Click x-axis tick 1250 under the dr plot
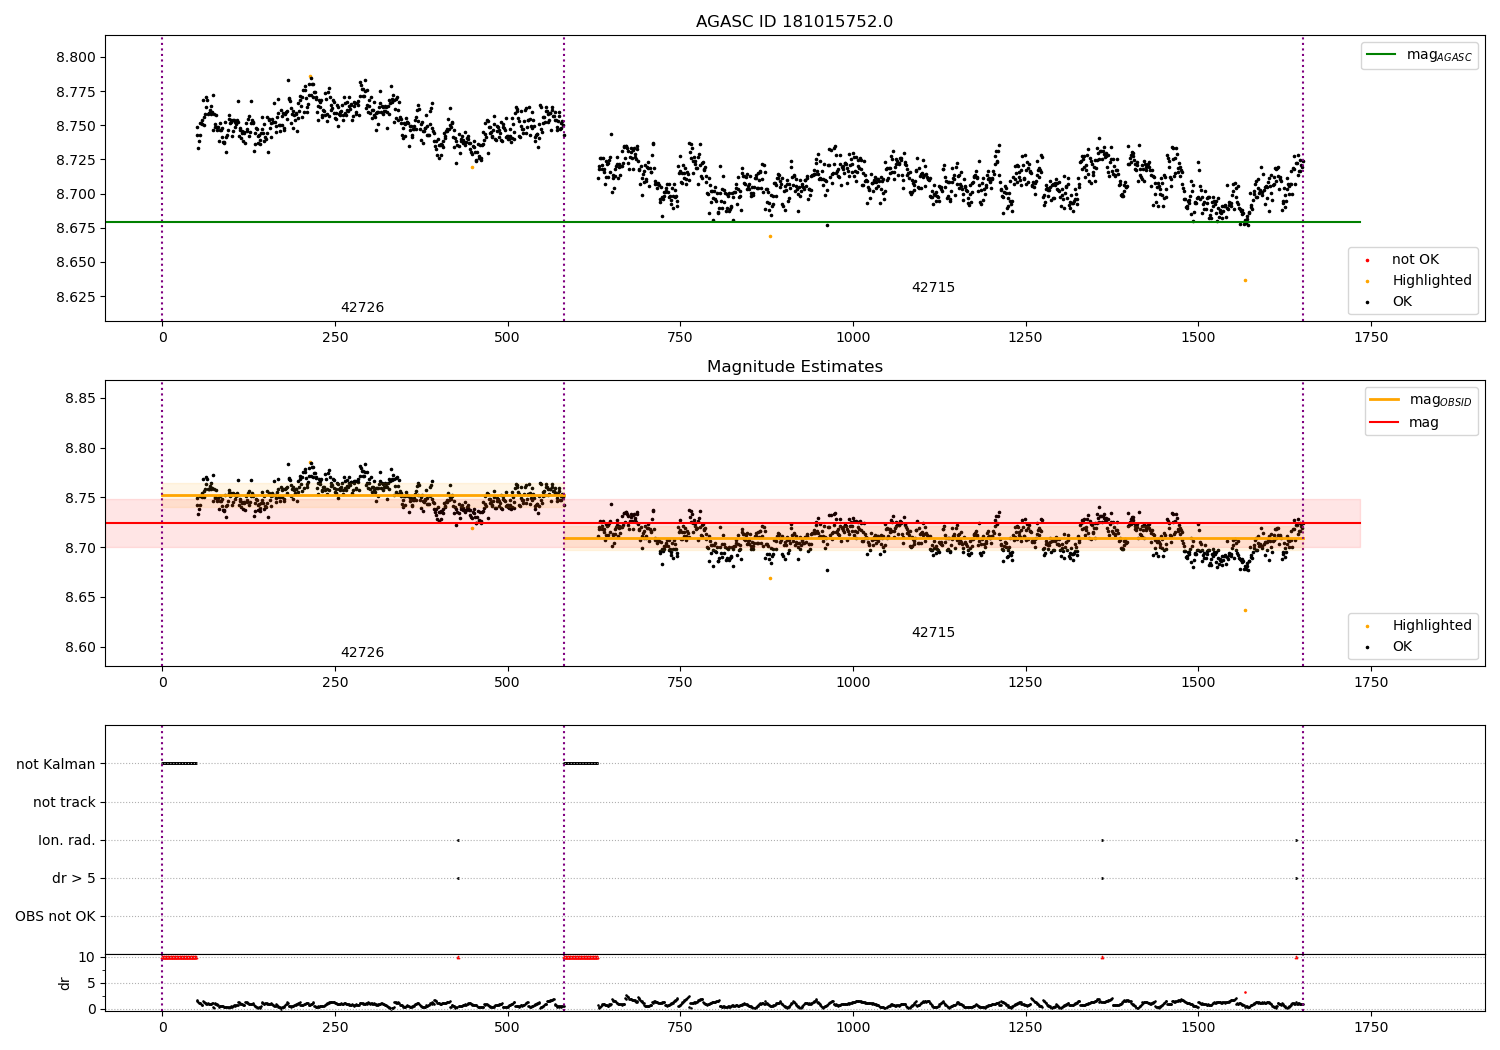The height and width of the screenshot is (1050, 1500). [1026, 1028]
